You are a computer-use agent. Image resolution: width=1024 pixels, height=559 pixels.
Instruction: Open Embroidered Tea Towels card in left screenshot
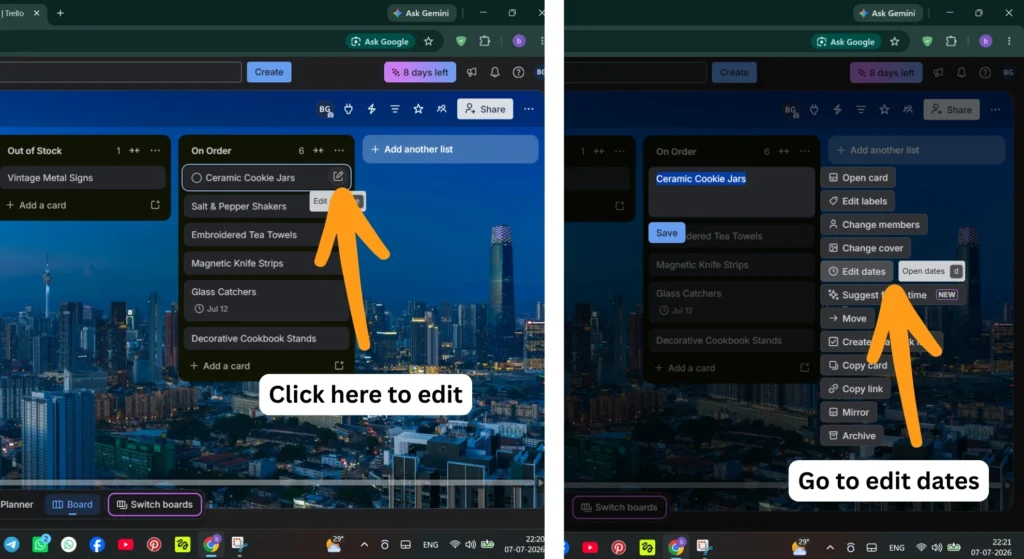(266, 234)
